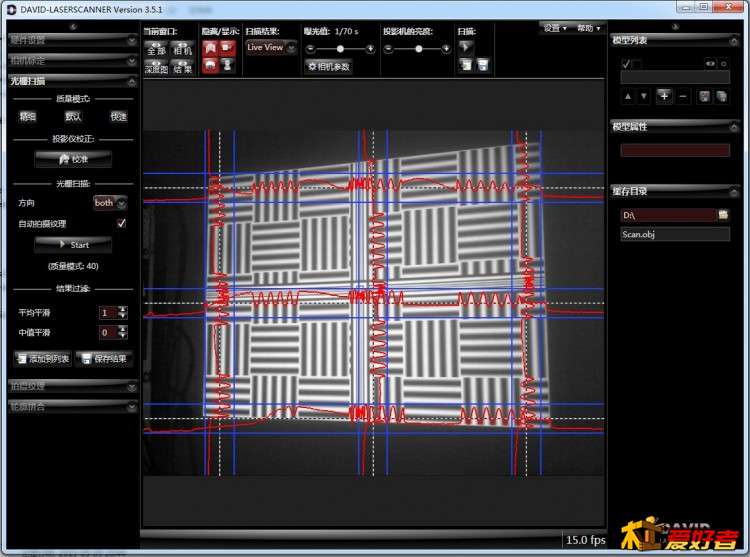Start scan with toolbar play icon
Viewport: 750px width, 557px height.
point(465,47)
